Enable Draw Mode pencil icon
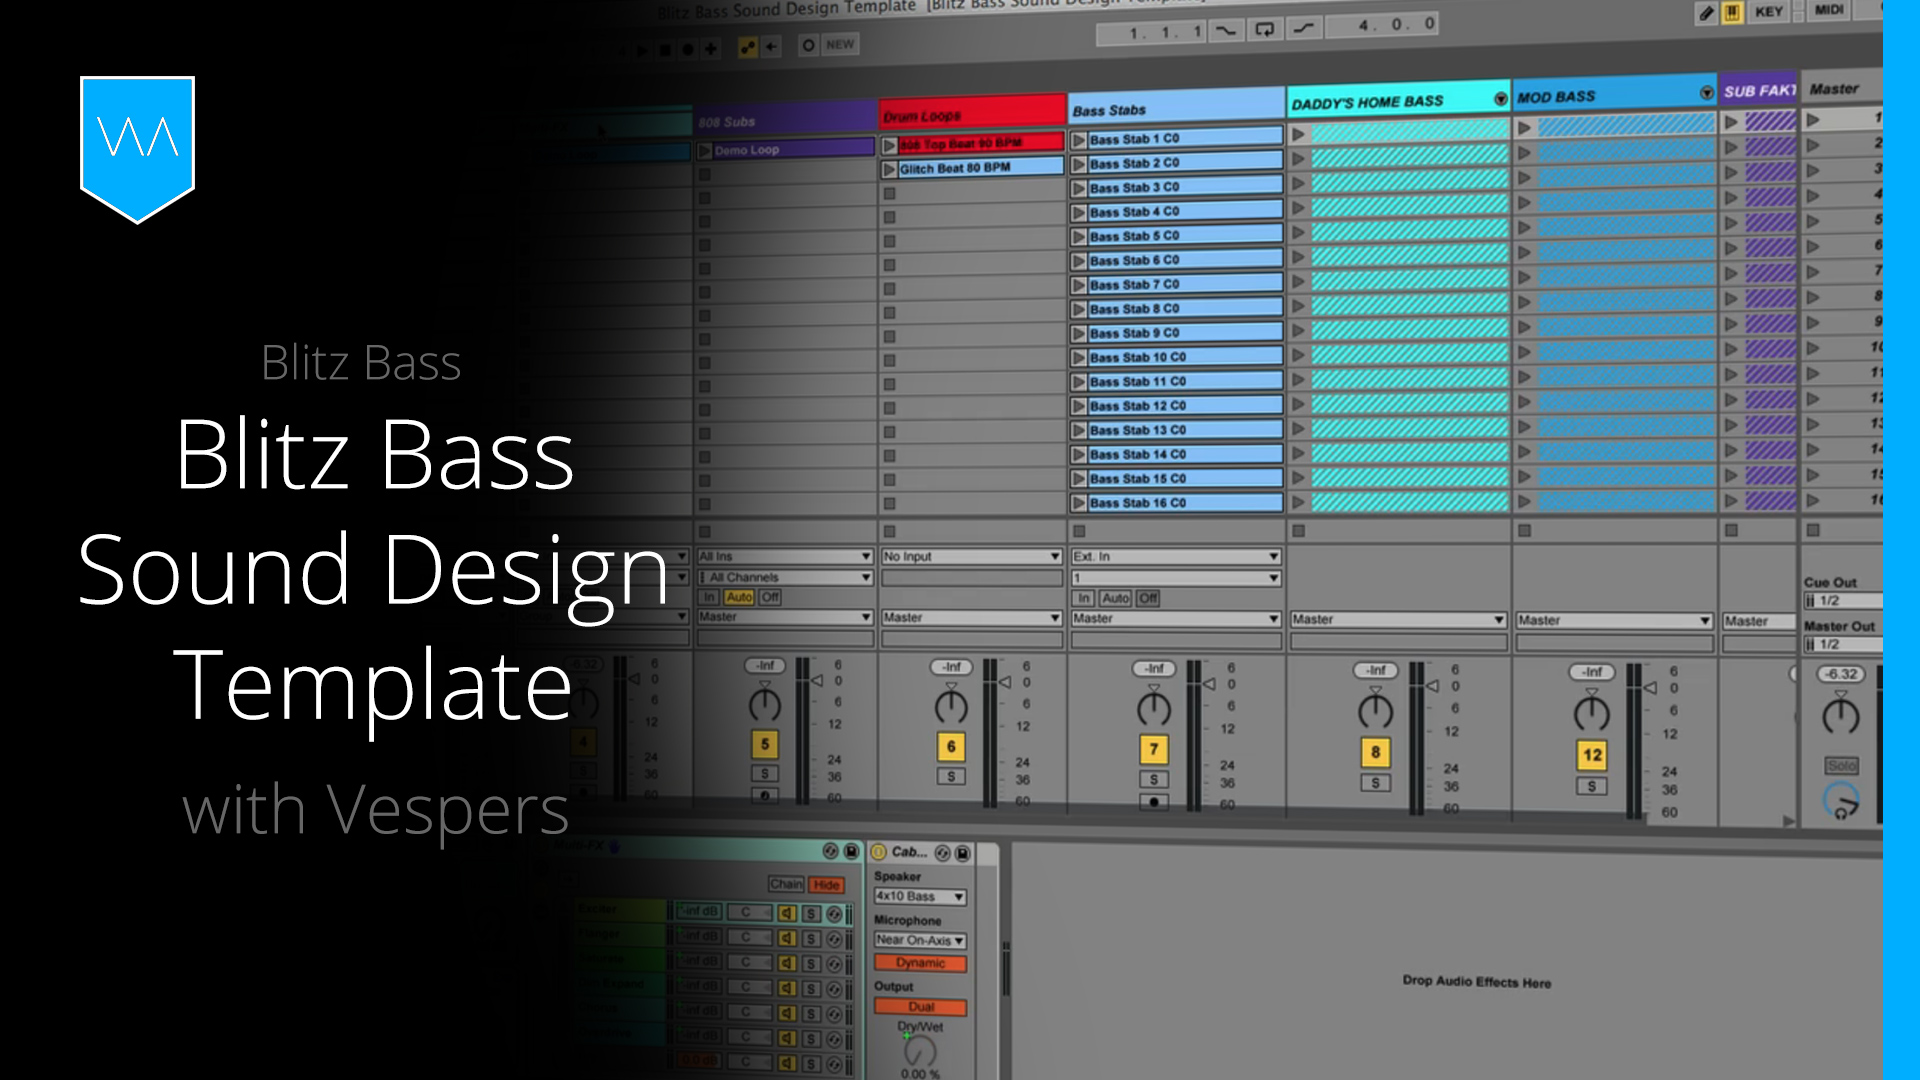This screenshot has width=1920, height=1080. pos(1707,13)
